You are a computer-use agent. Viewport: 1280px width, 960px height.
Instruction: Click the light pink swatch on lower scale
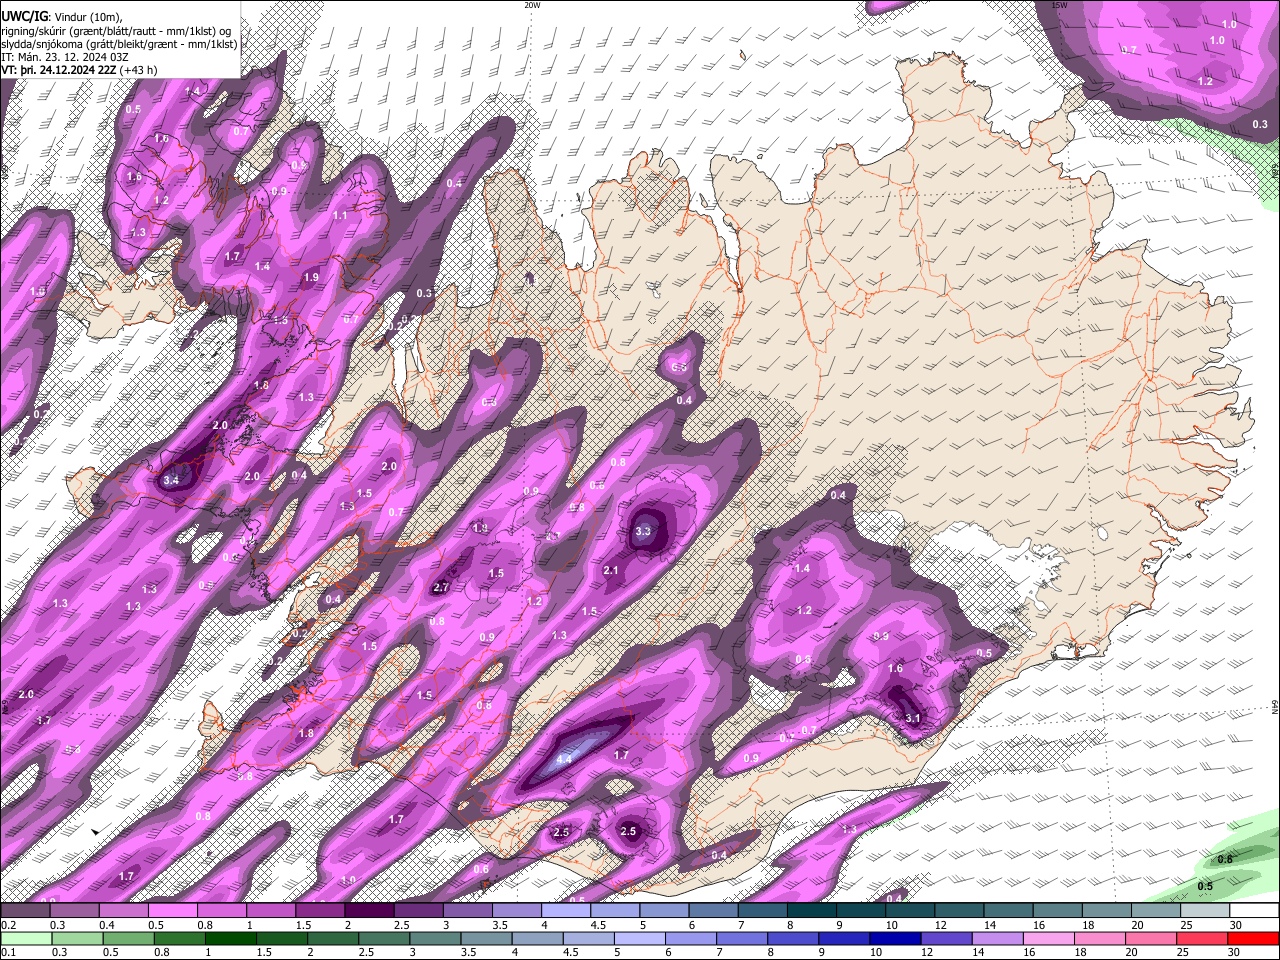coord(1049,938)
